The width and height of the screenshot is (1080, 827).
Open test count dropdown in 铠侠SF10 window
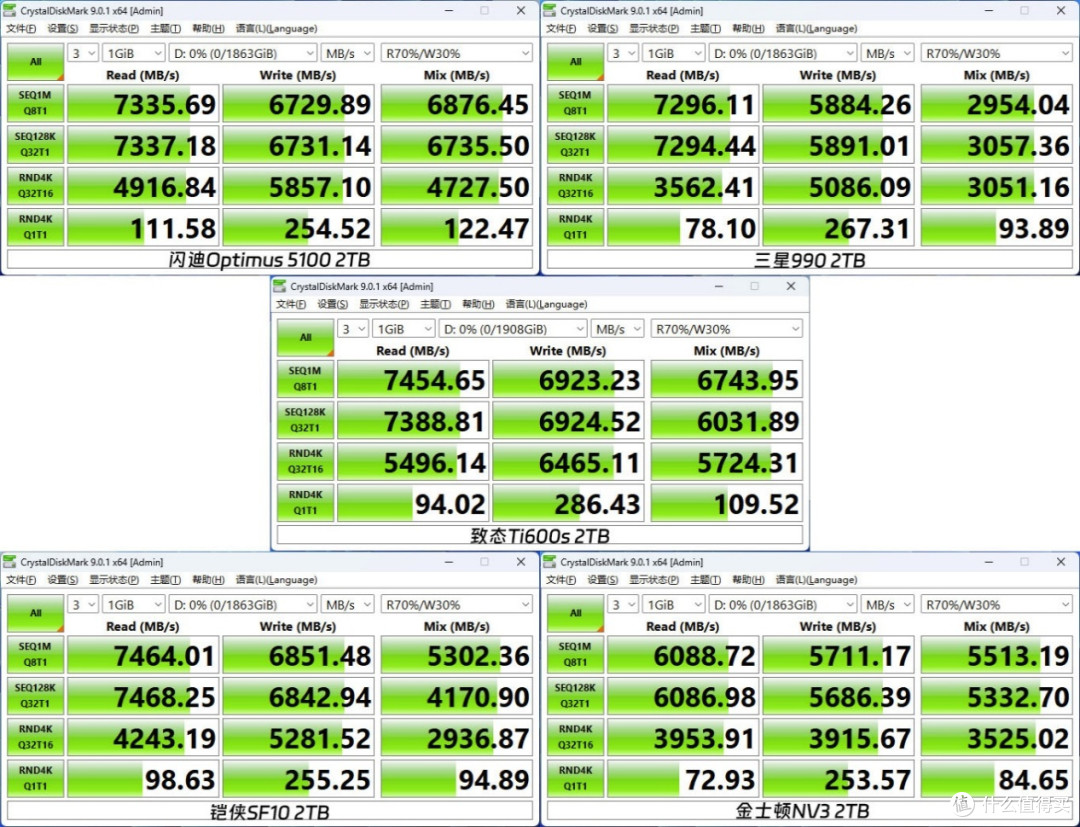click(x=83, y=605)
